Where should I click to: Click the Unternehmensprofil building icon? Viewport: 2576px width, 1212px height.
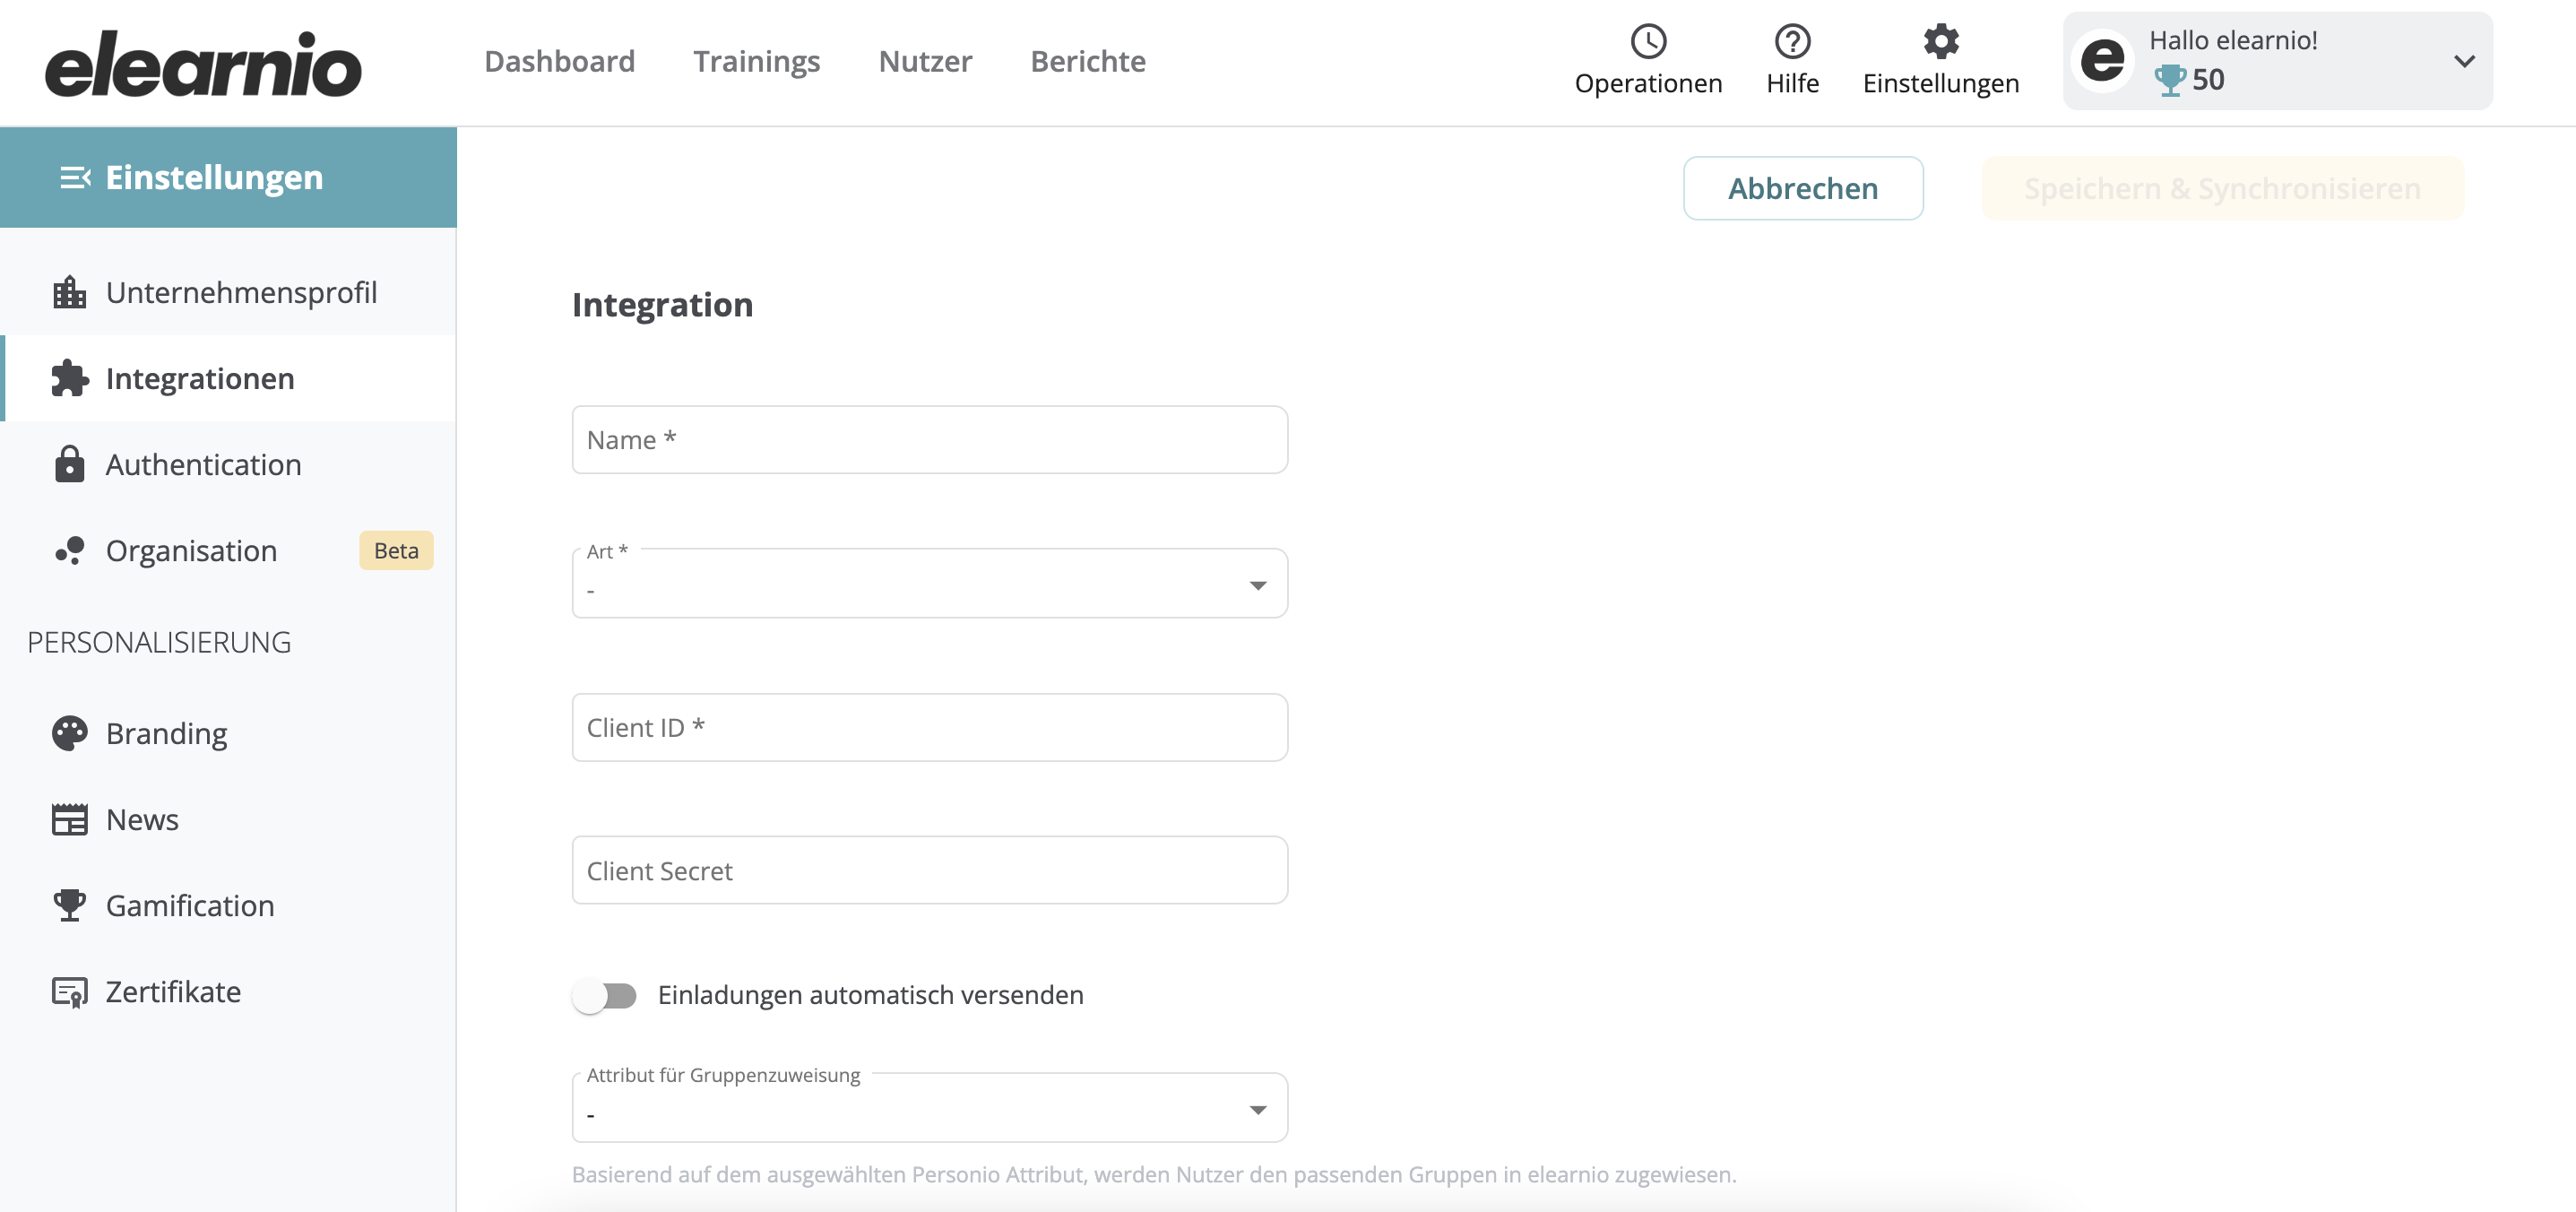[69, 292]
